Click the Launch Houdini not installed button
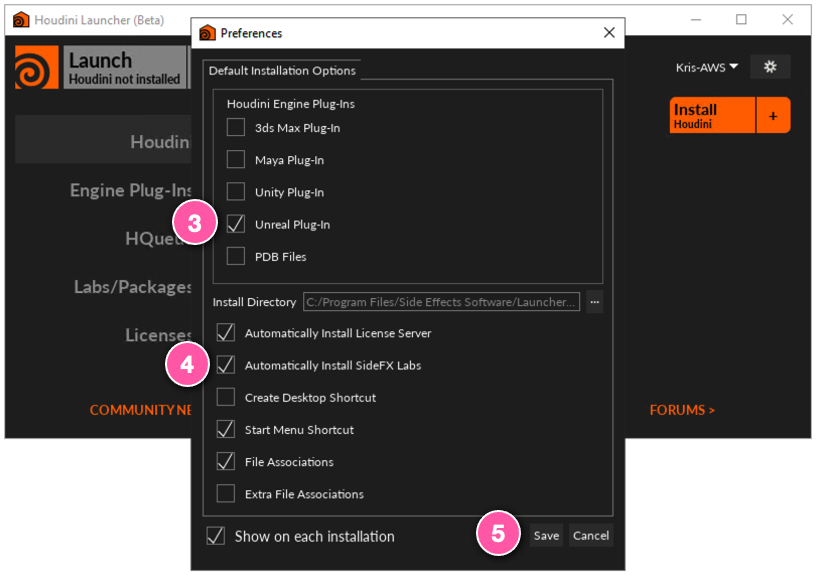Image resolution: width=817 pixels, height=577 pixels. click(125, 67)
